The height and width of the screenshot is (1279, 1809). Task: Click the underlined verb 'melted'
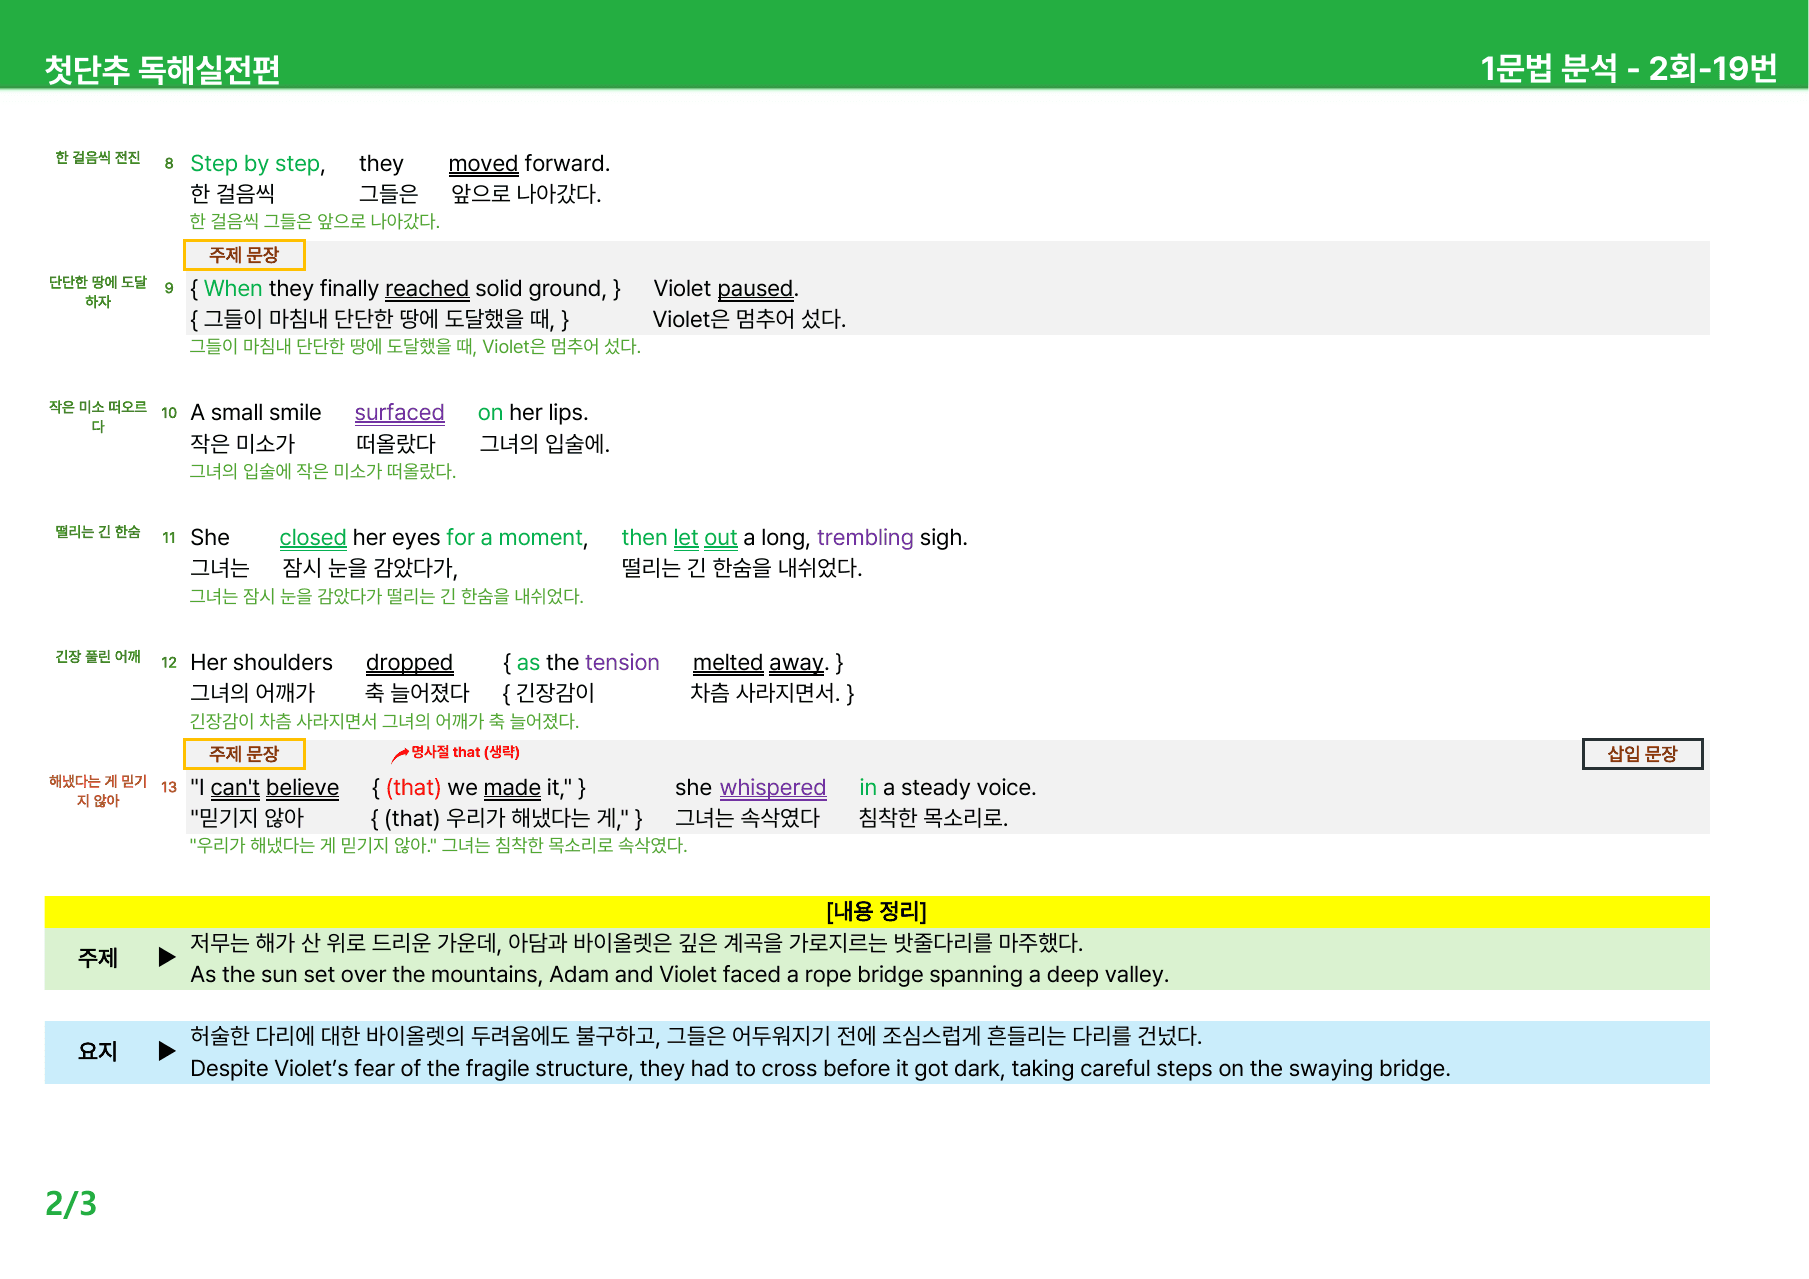pyautogui.click(x=728, y=662)
